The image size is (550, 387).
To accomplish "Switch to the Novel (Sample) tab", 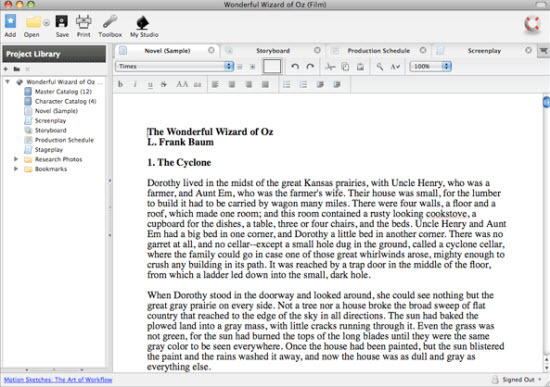I will coord(167,51).
